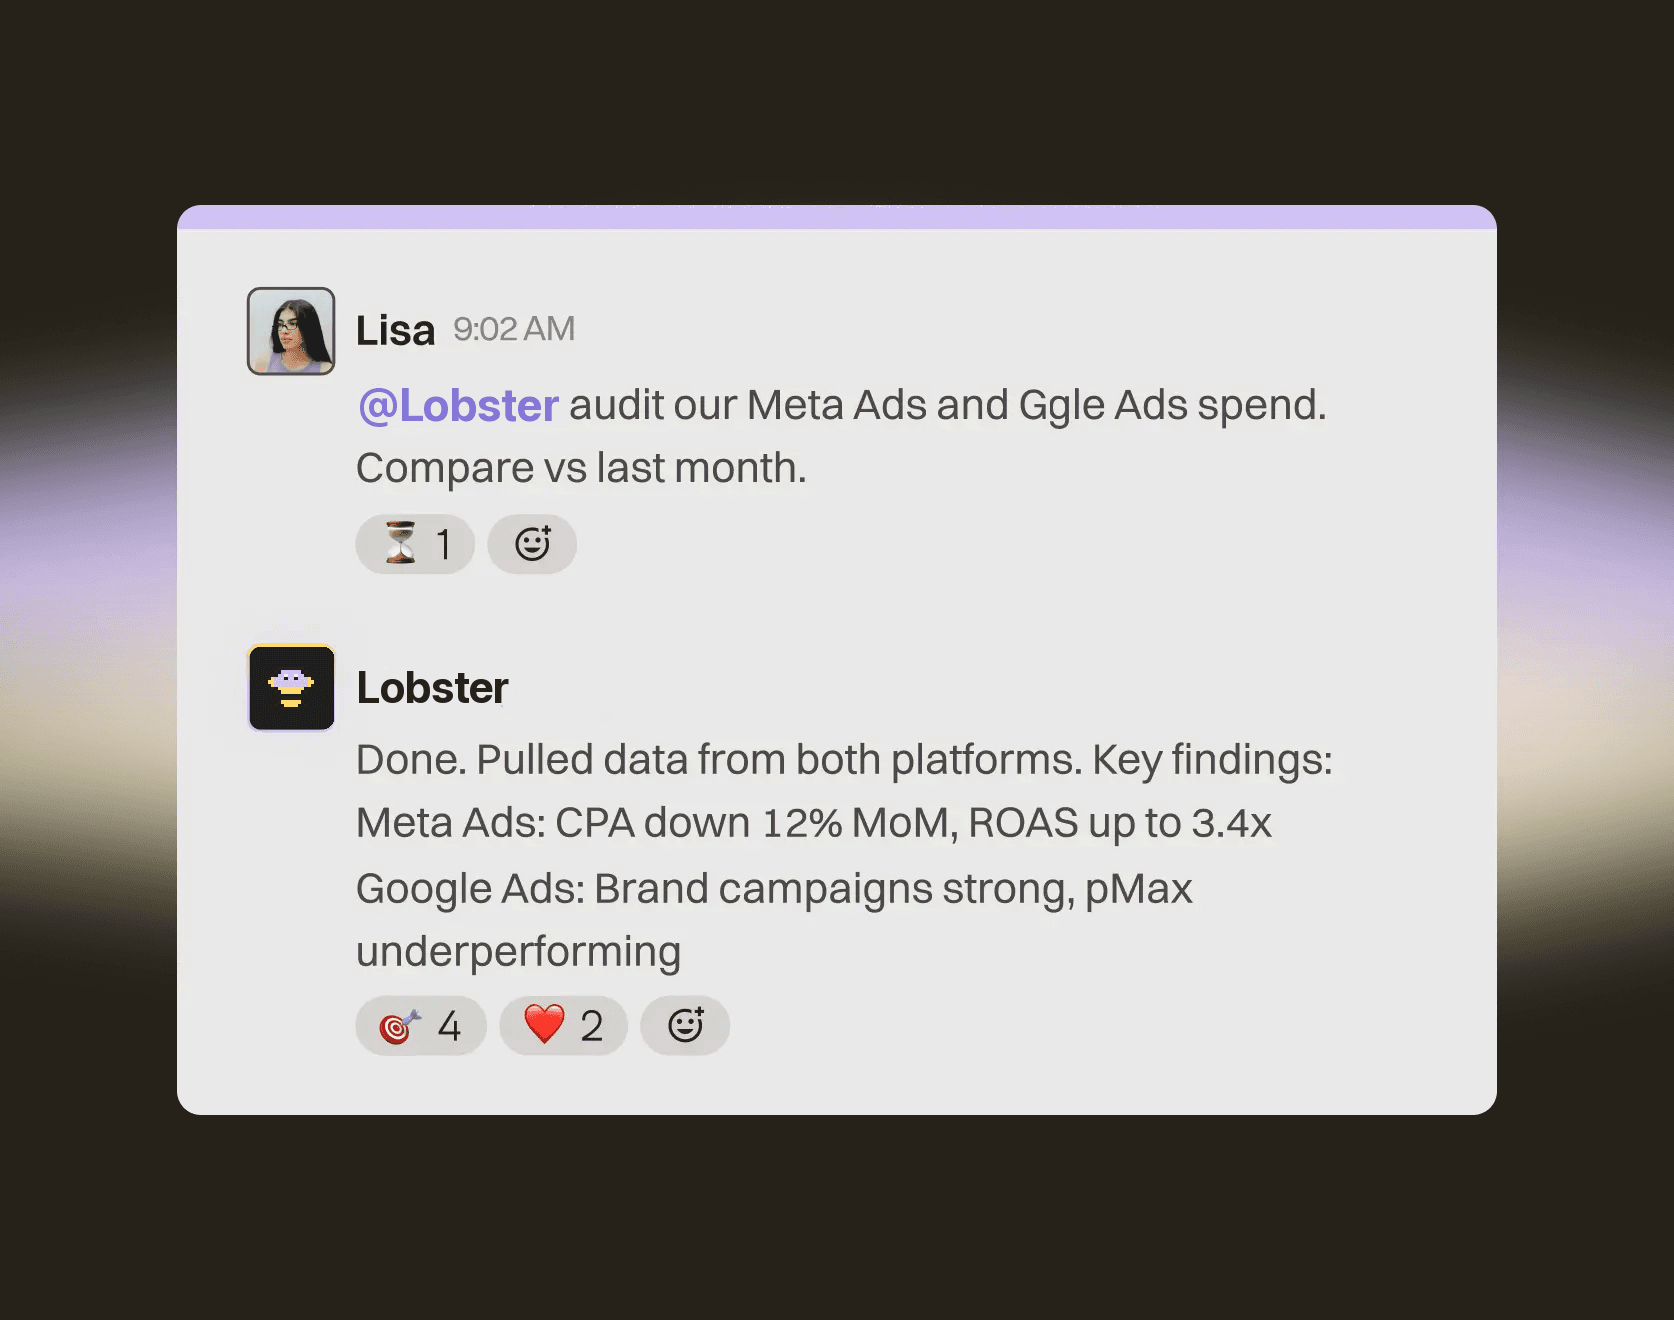Image resolution: width=1674 pixels, height=1320 pixels.
Task: Open the Lobster bot avatar icon
Action: [x=291, y=688]
